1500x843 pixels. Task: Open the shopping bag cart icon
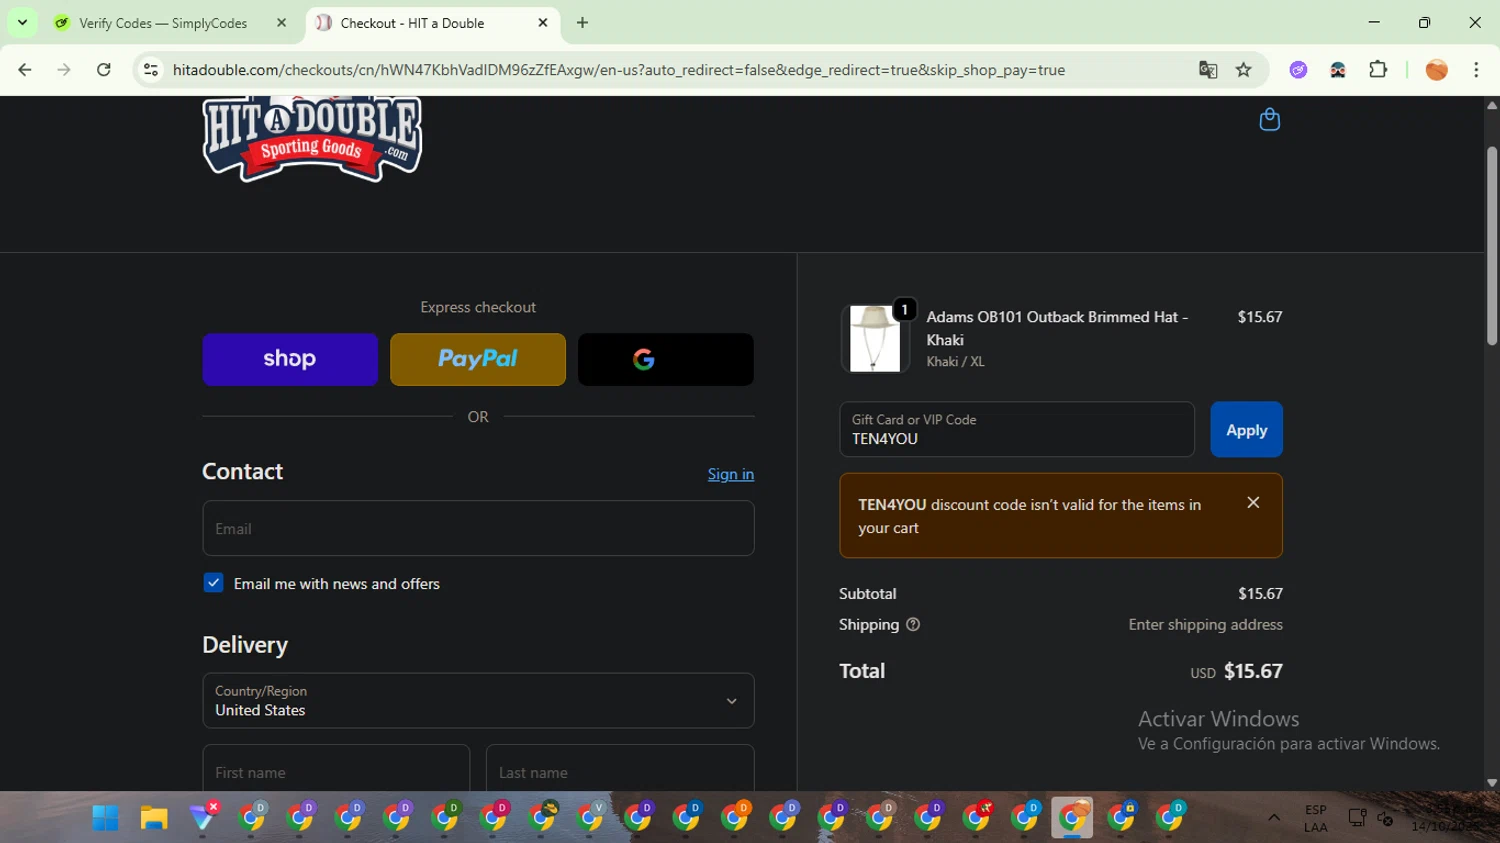point(1269,120)
